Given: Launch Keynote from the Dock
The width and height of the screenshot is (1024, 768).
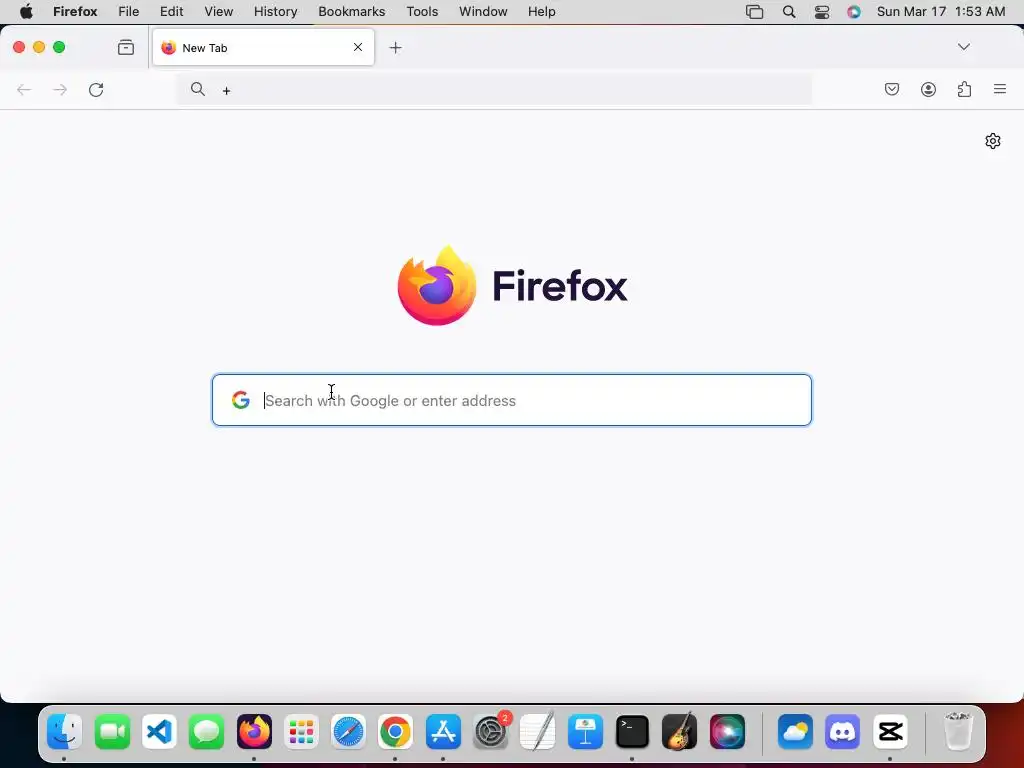Looking at the screenshot, I should tap(585, 731).
